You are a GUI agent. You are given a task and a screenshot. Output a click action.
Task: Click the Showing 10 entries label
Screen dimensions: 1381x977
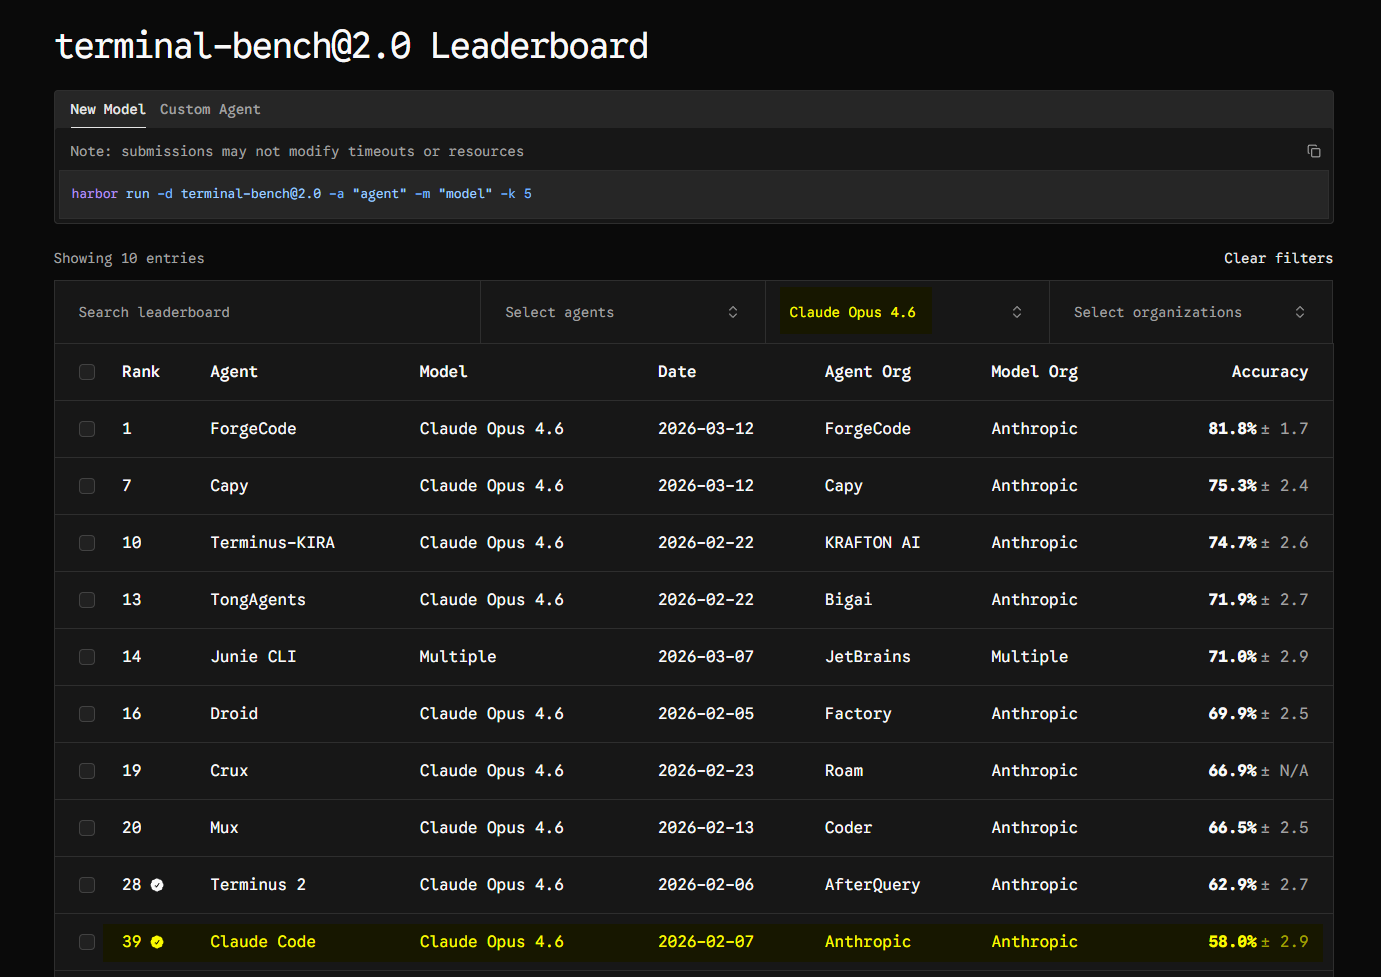(129, 258)
